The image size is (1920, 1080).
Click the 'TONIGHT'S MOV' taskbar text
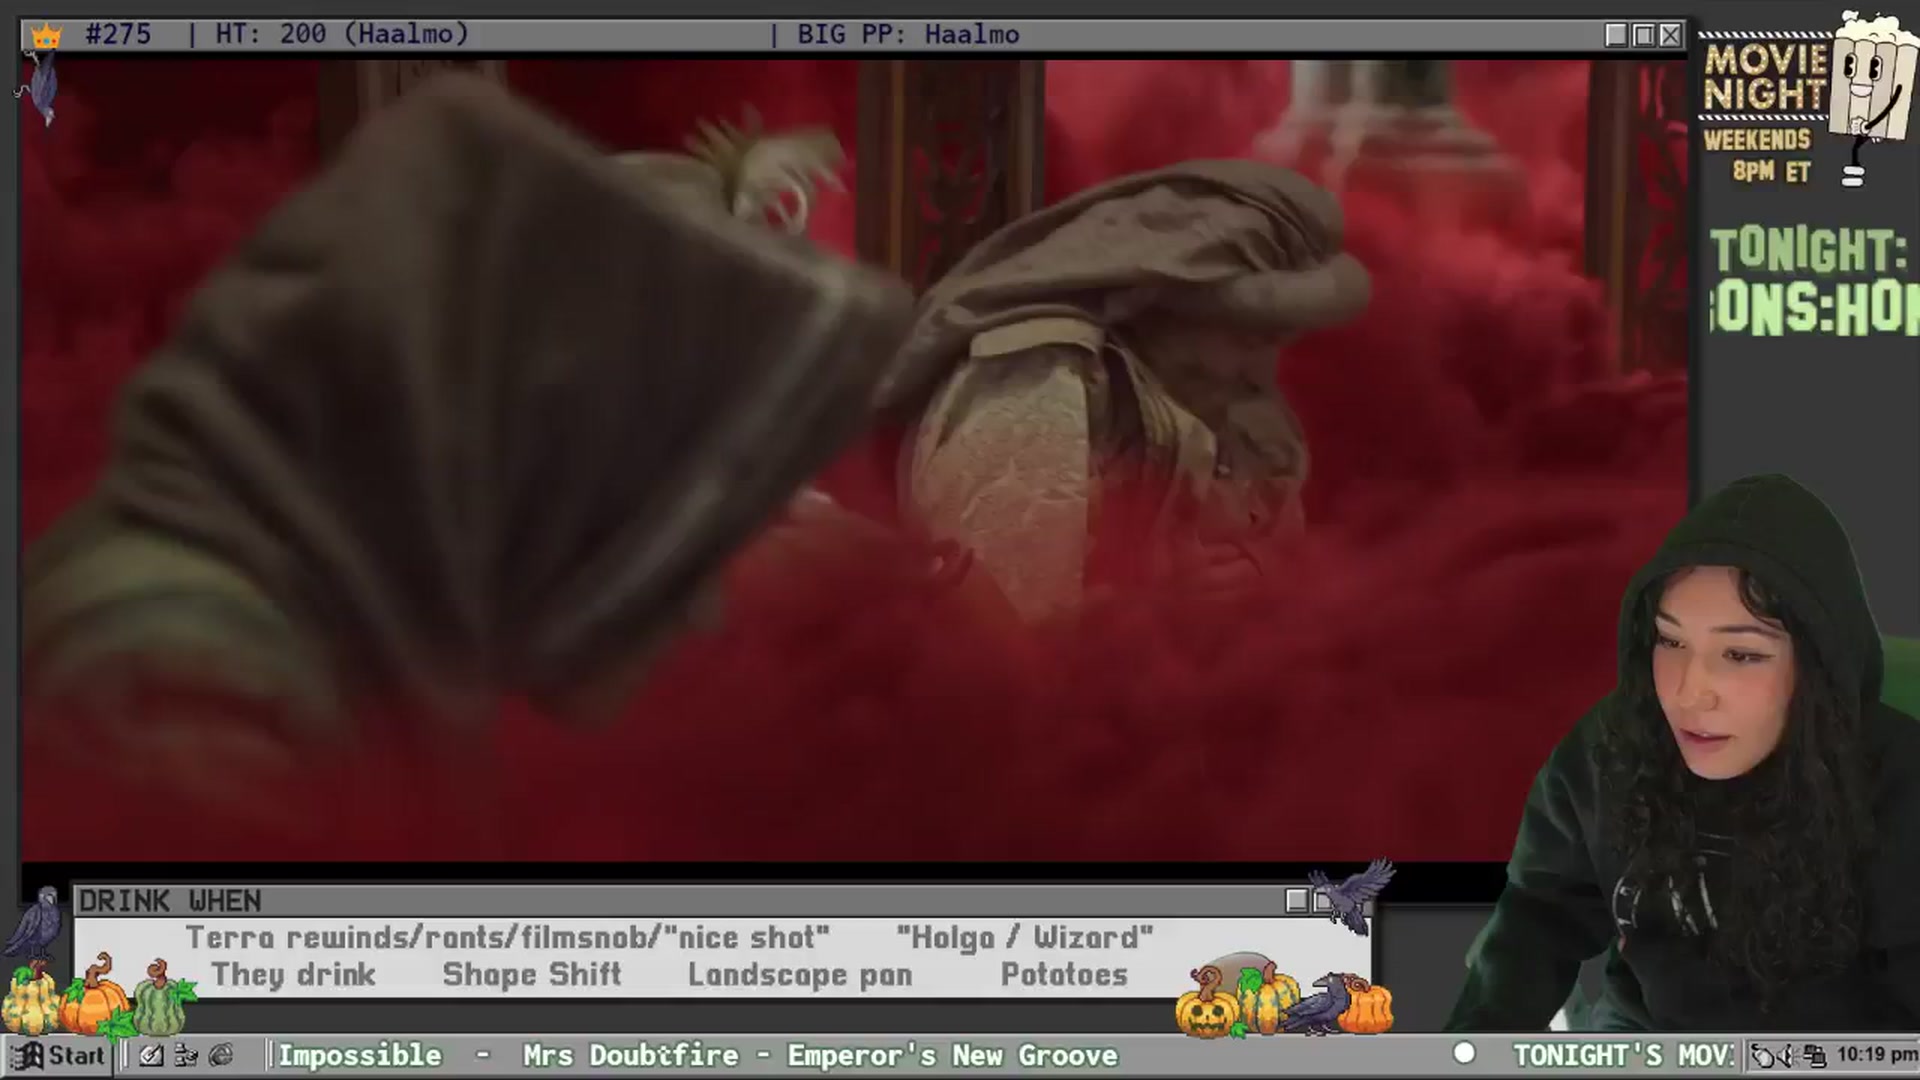[1623, 1055]
